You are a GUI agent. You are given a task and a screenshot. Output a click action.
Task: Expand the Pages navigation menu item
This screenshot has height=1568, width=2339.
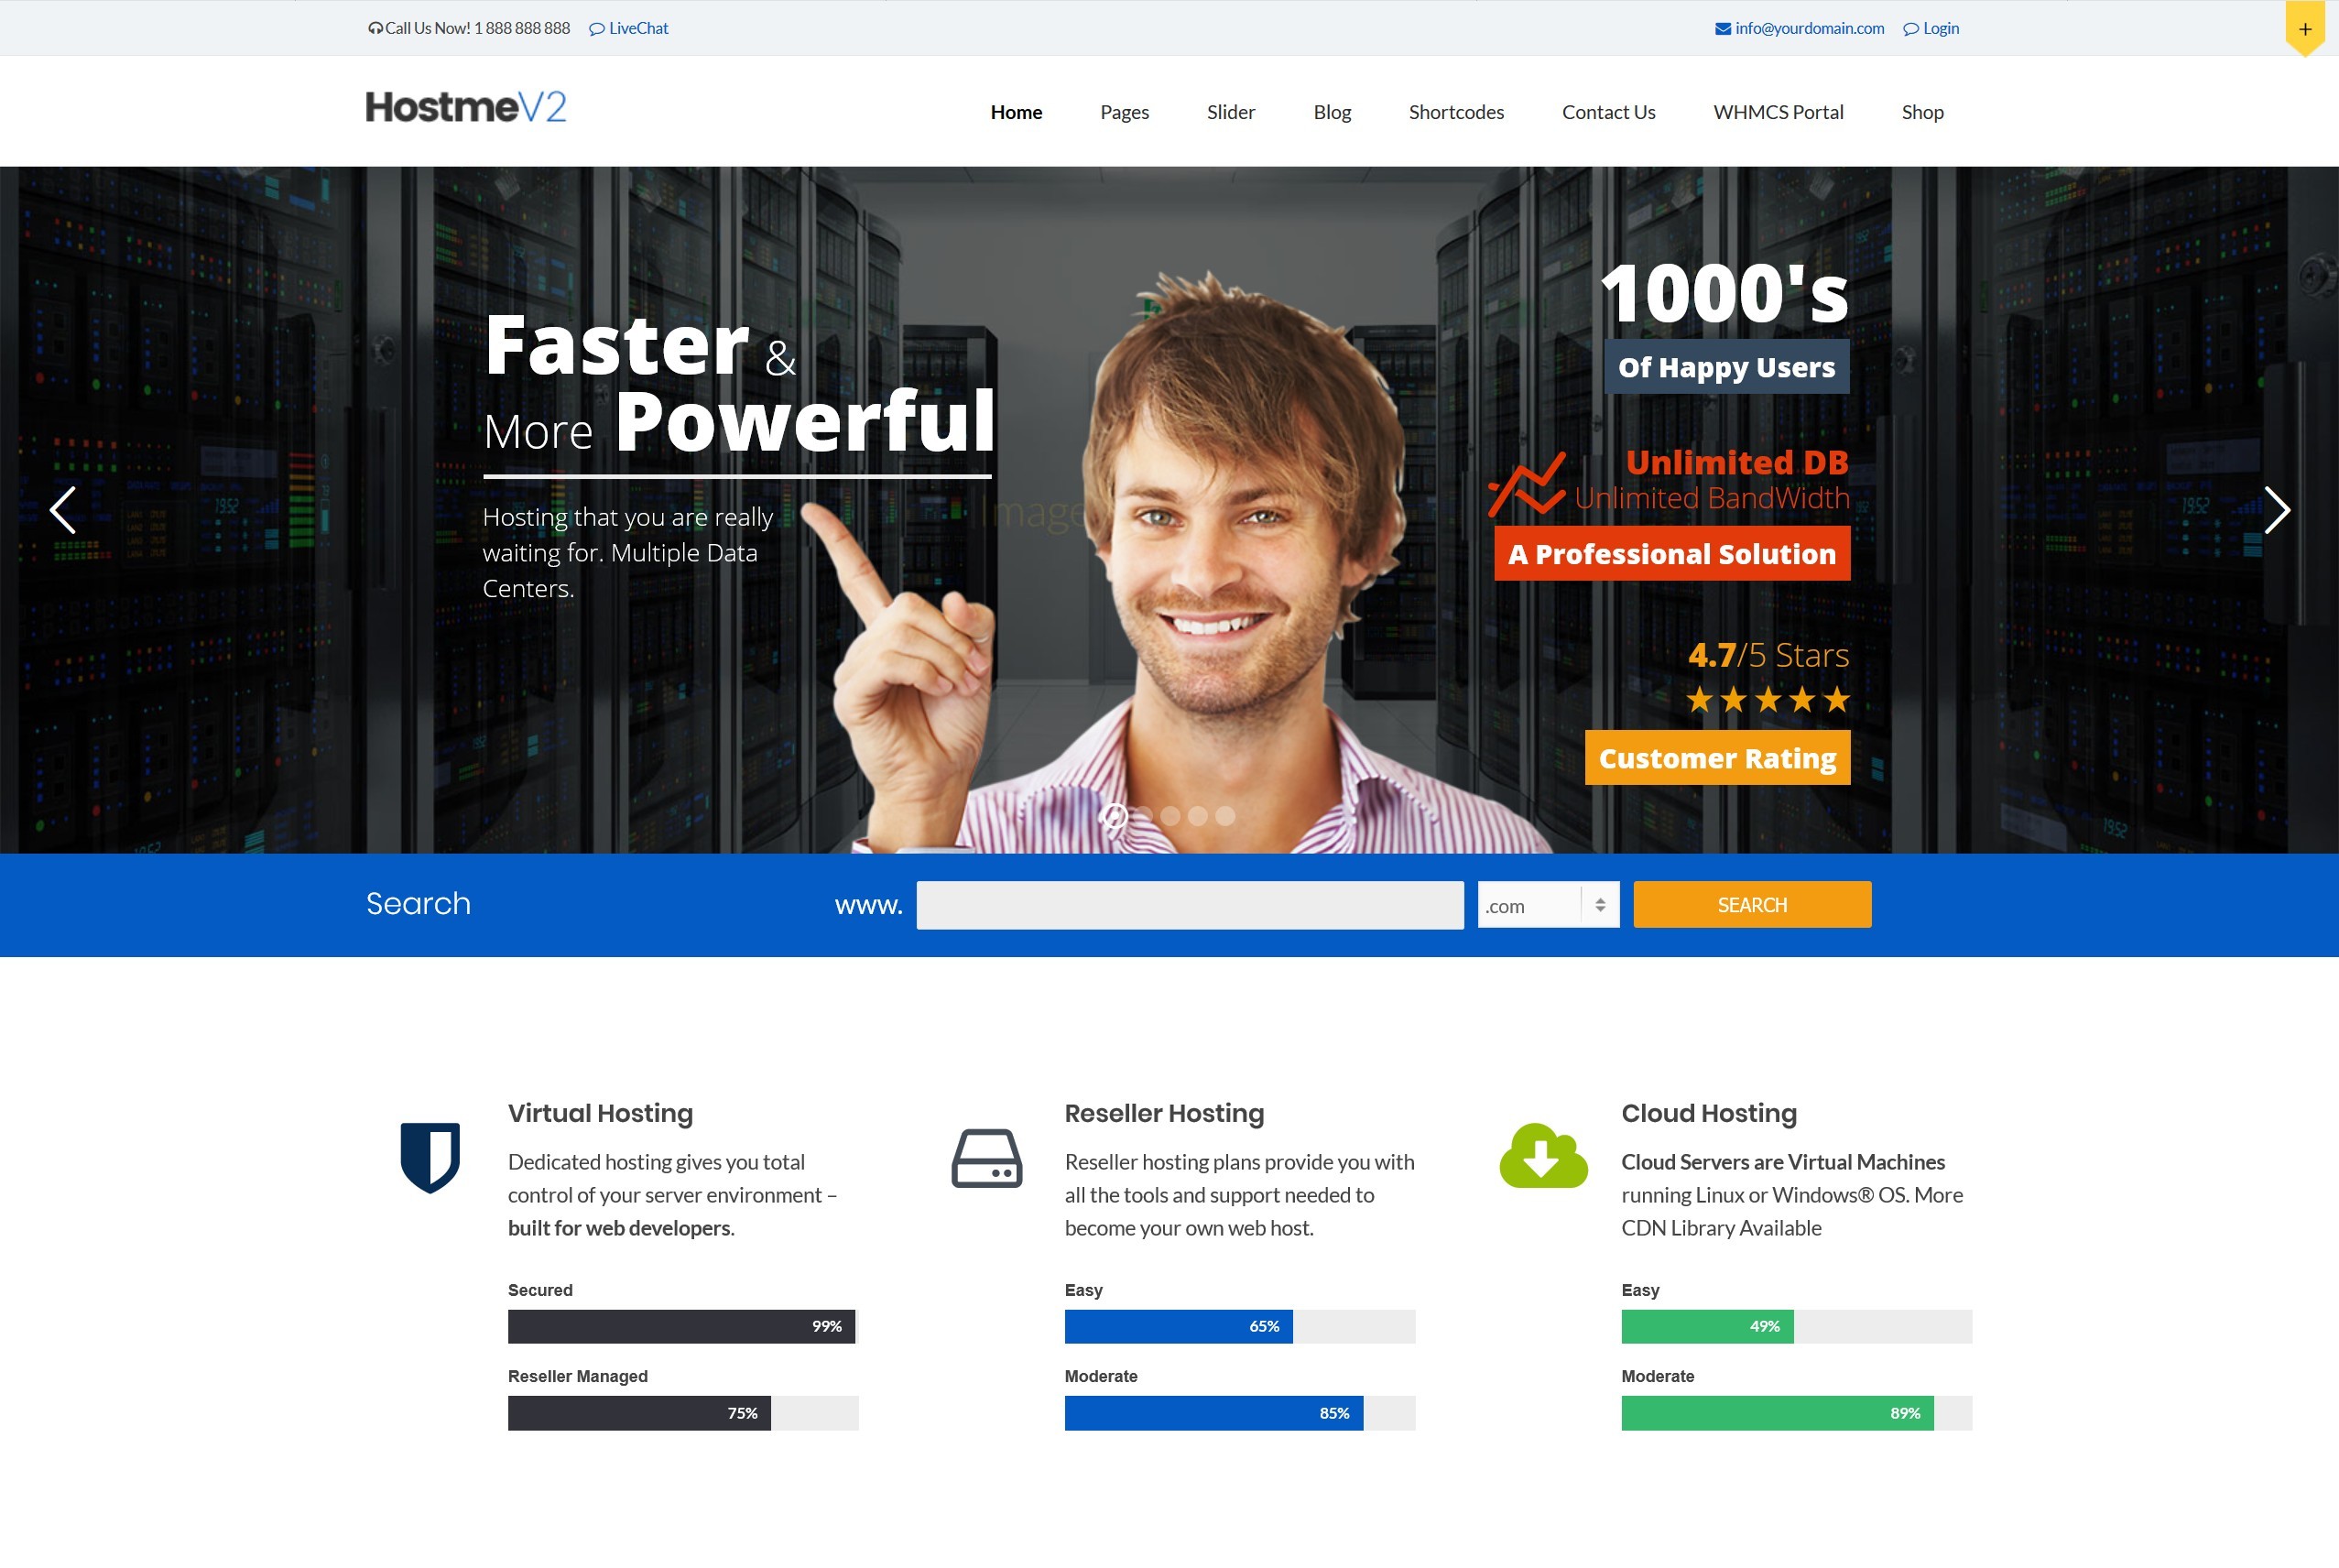pos(1123,110)
